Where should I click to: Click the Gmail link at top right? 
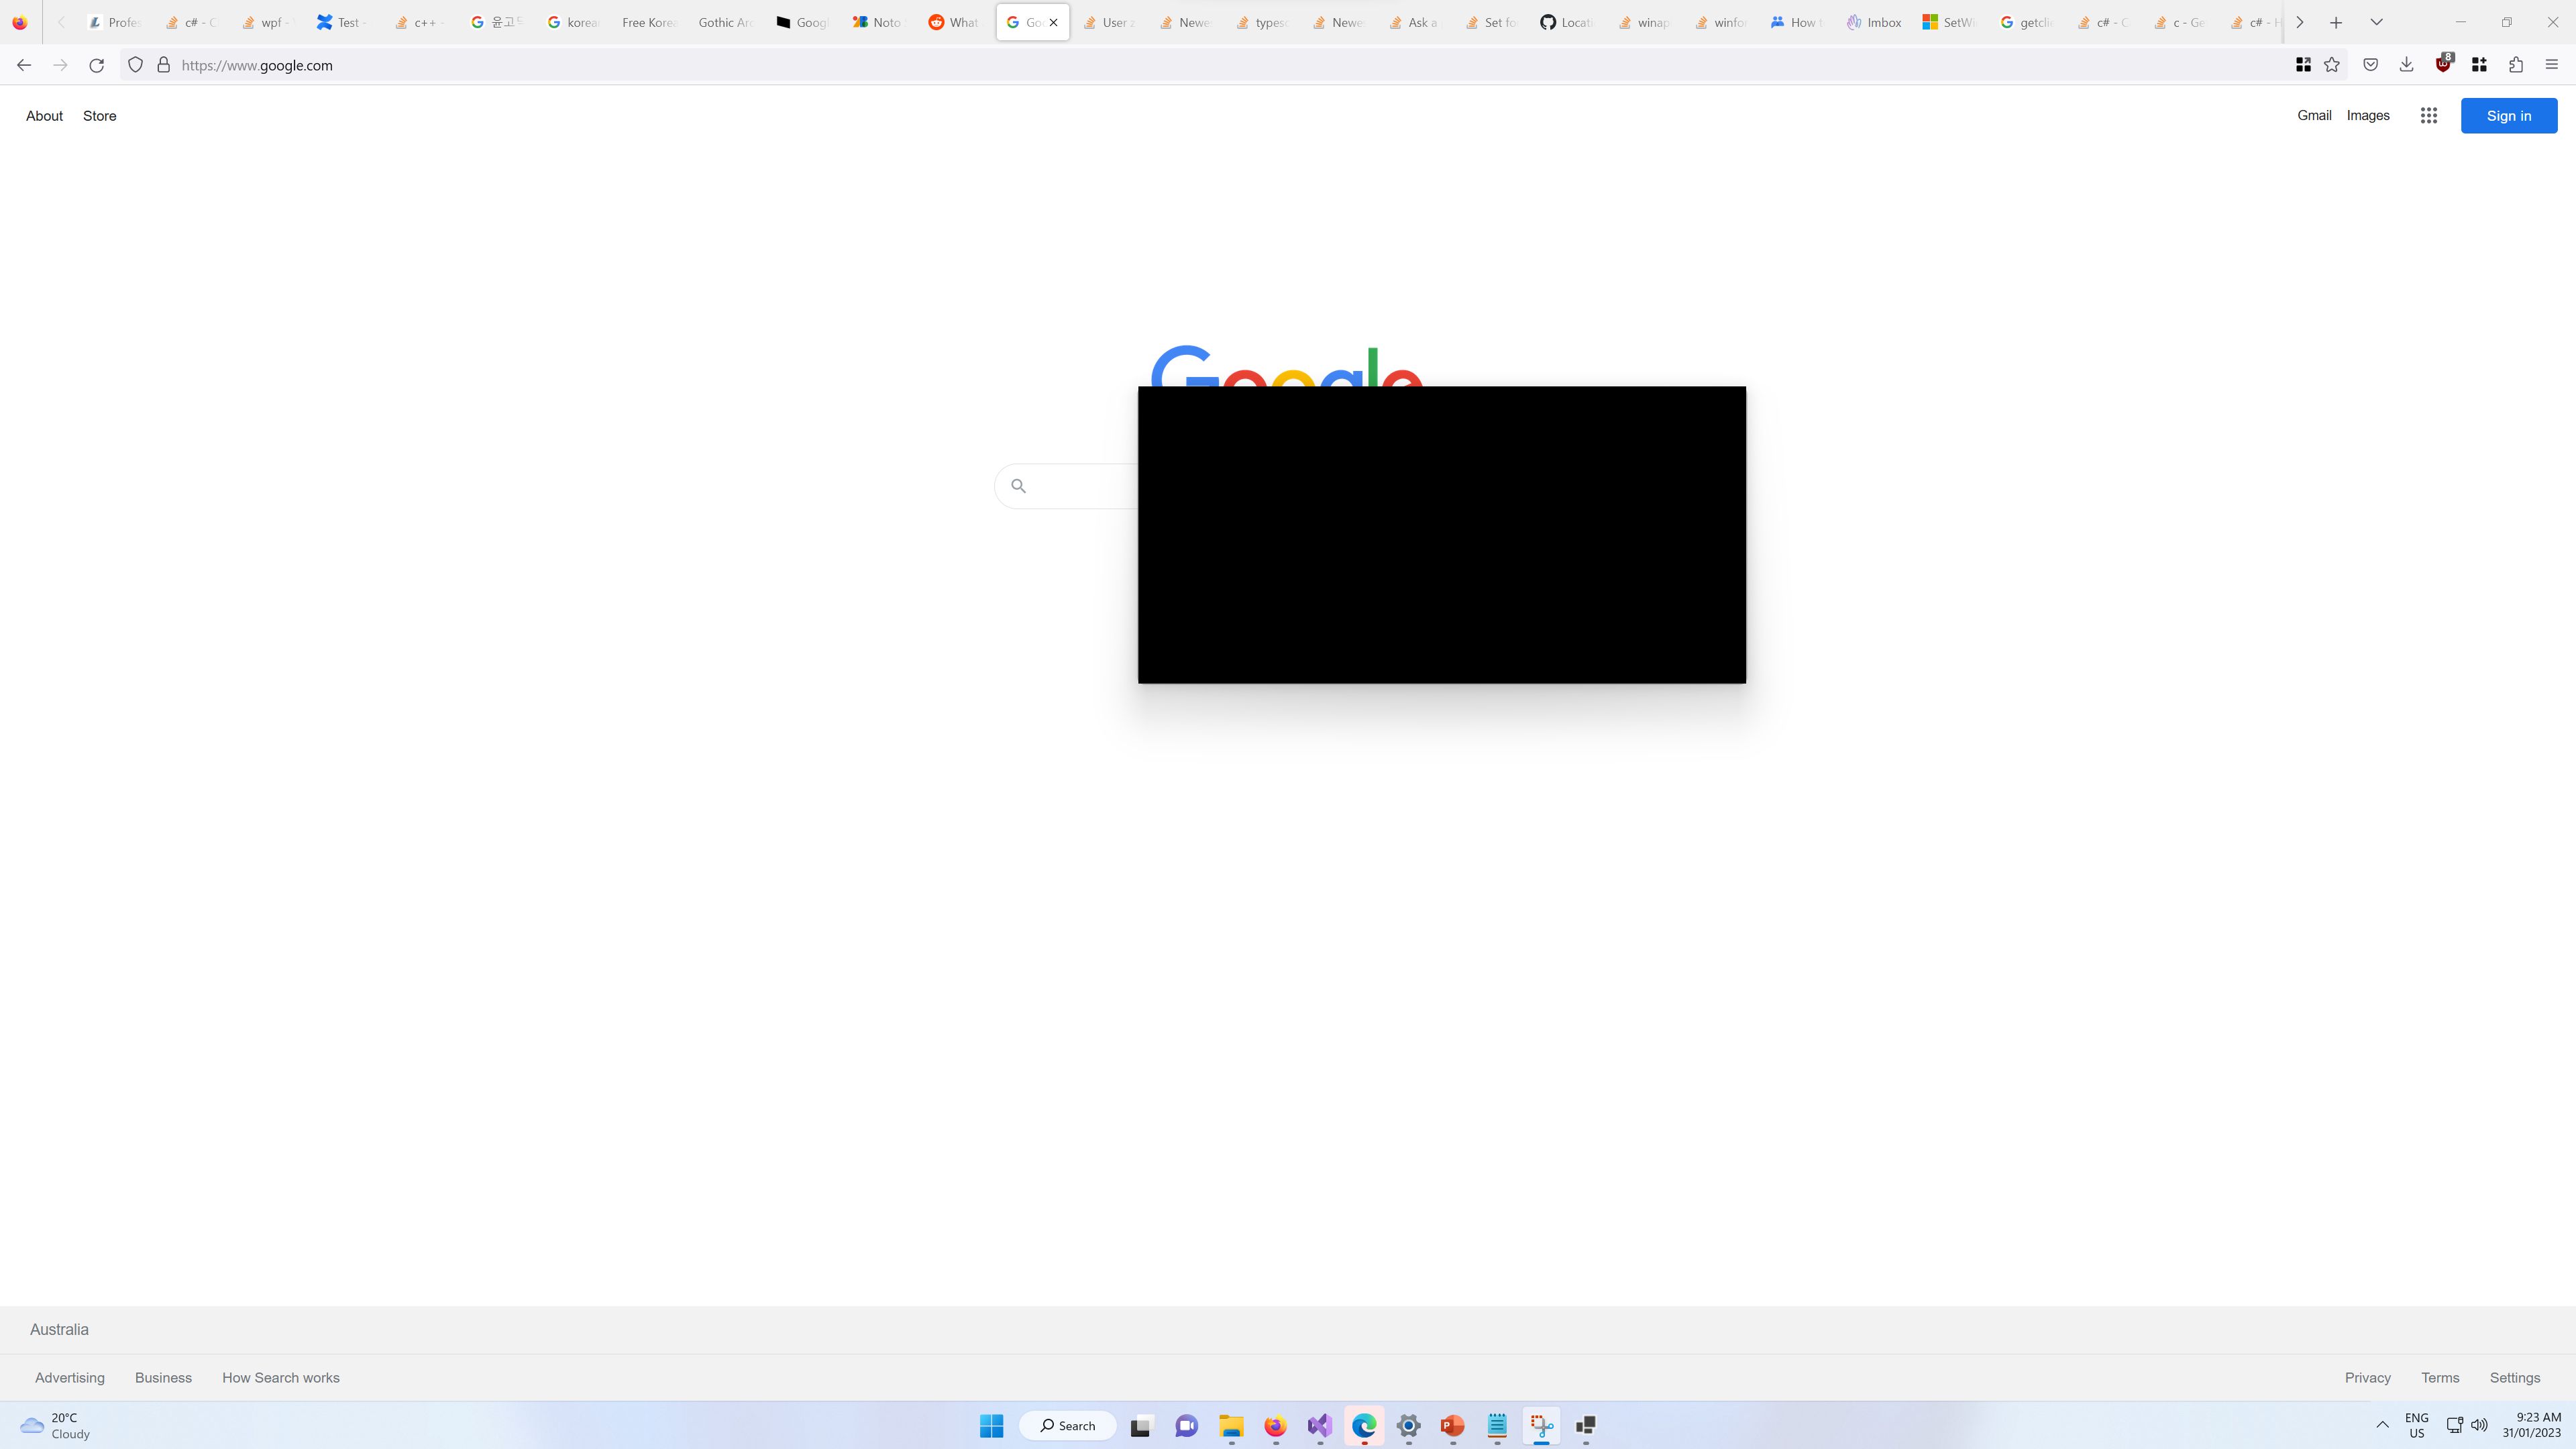tap(2314, 115)
